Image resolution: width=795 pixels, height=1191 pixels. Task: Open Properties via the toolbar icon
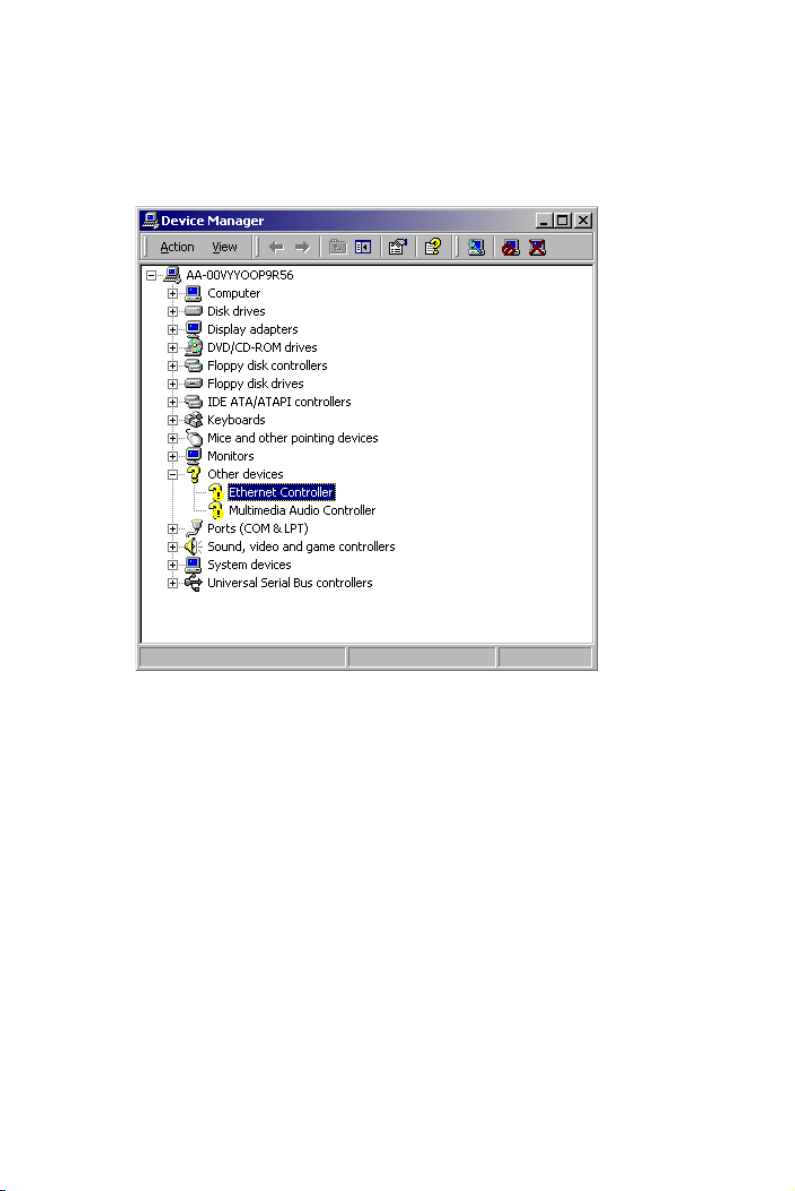[x=397, y=247]
